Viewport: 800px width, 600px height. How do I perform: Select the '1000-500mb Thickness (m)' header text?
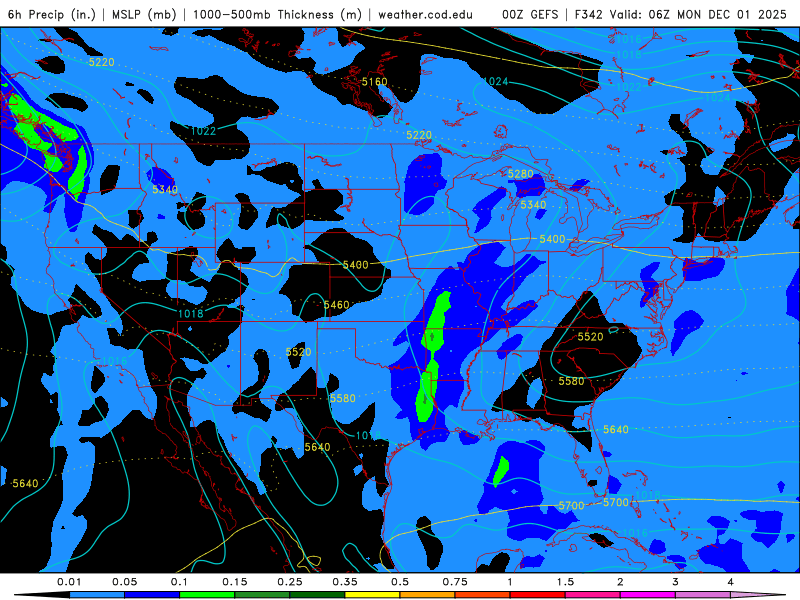[x=277, y=14]
